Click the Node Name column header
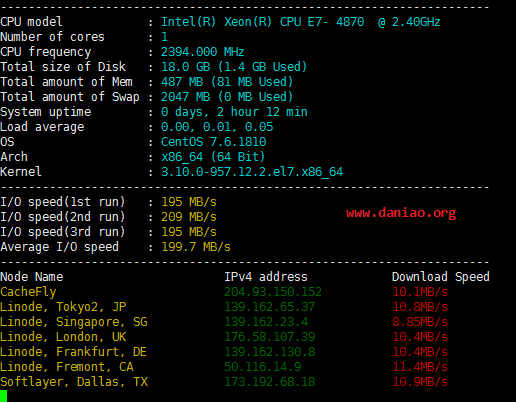 [32, 277]
